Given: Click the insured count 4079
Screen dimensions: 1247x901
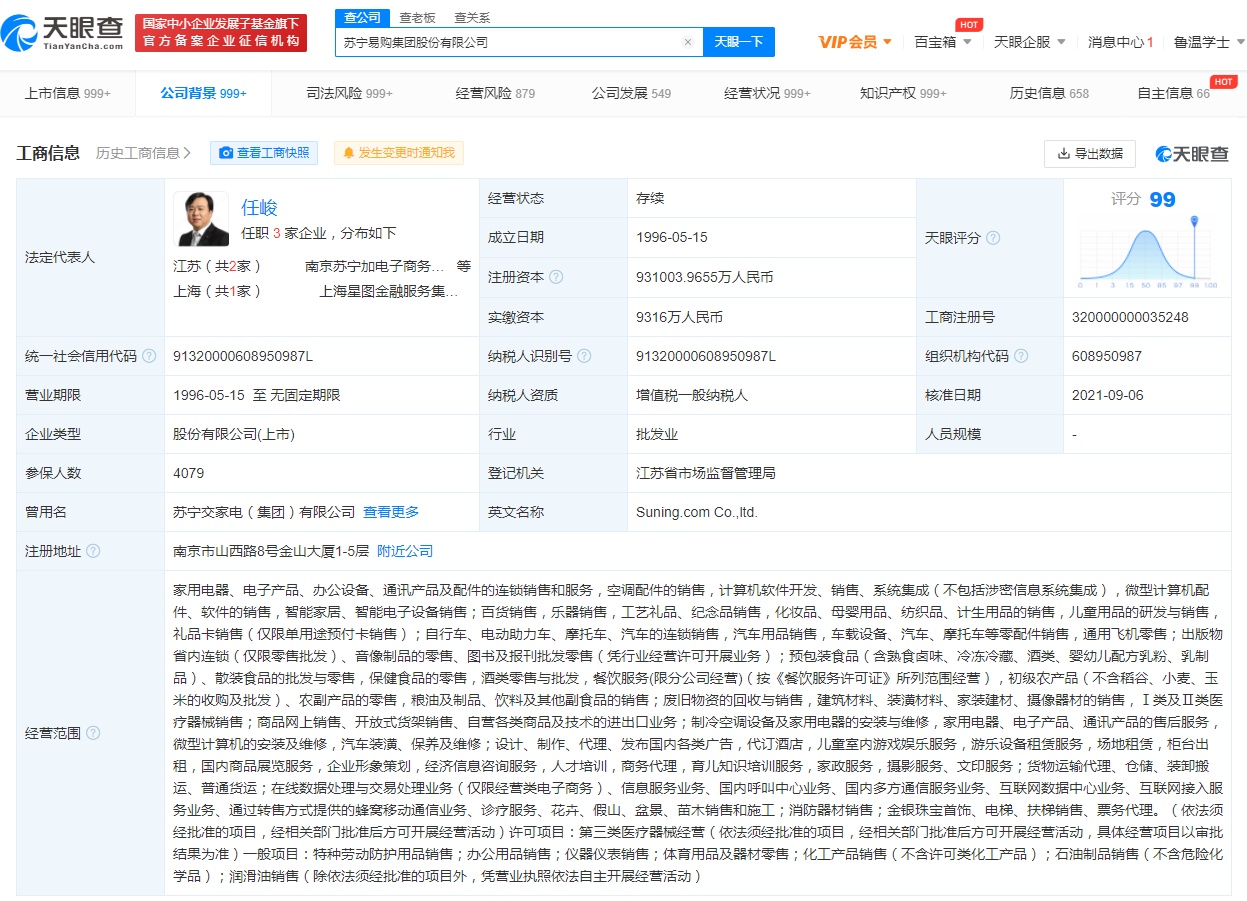Looking at the screenshot, I should (188, 473).
